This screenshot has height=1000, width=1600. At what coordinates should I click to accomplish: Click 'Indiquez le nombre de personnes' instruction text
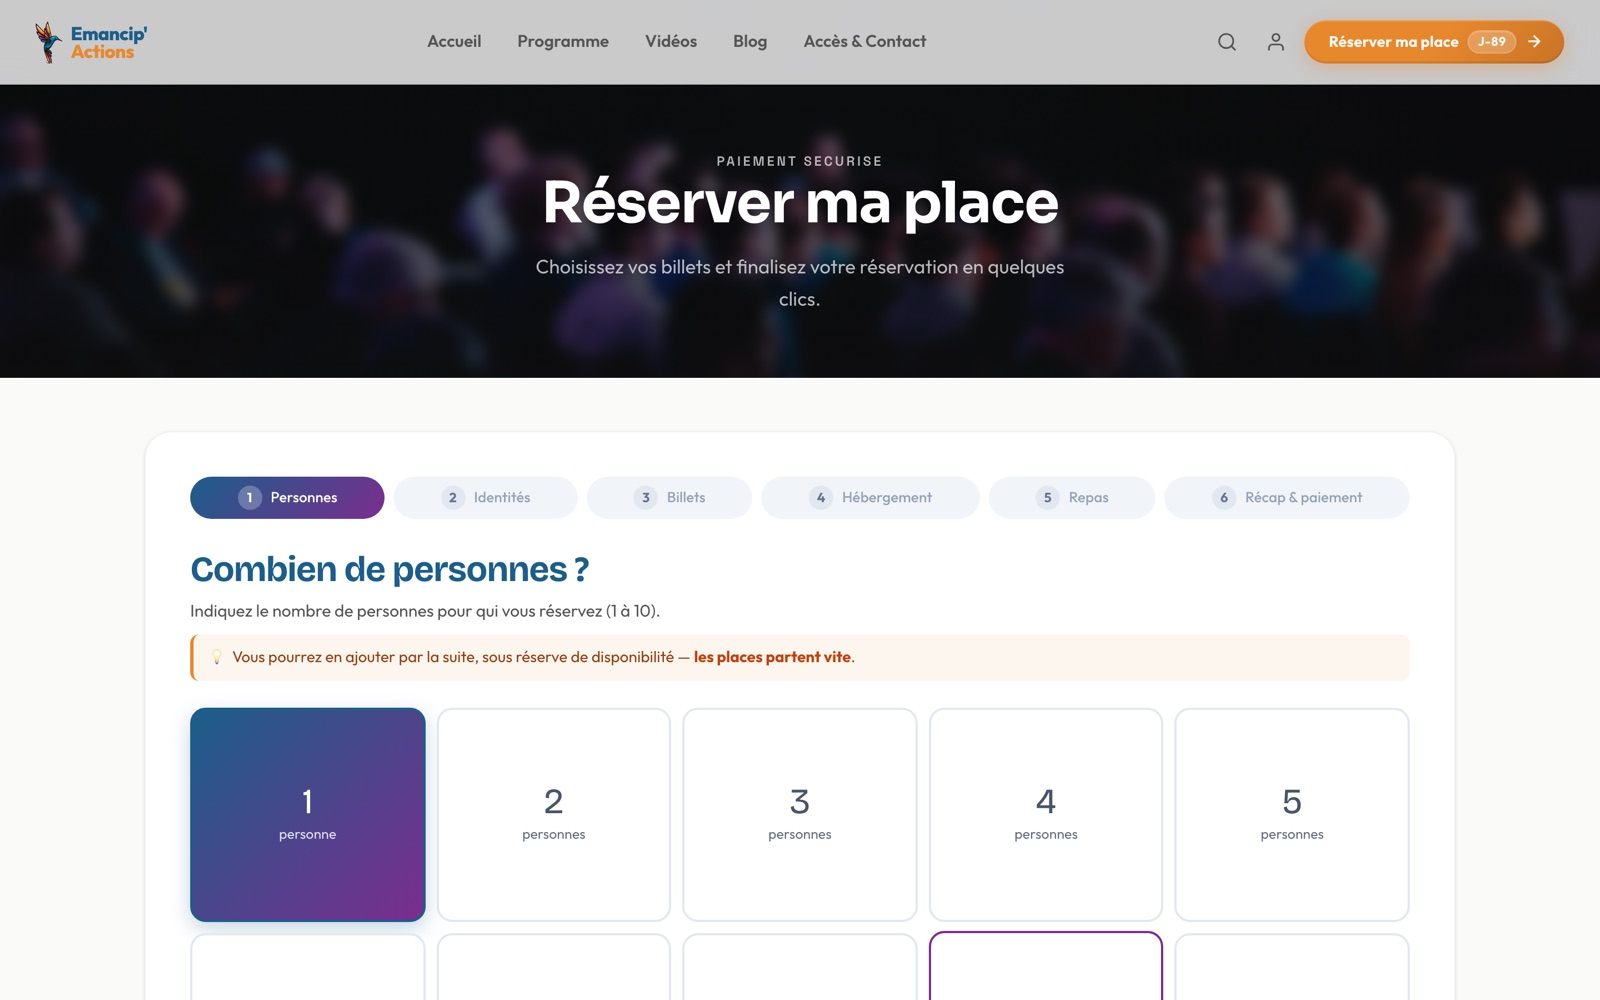point(425,611)
